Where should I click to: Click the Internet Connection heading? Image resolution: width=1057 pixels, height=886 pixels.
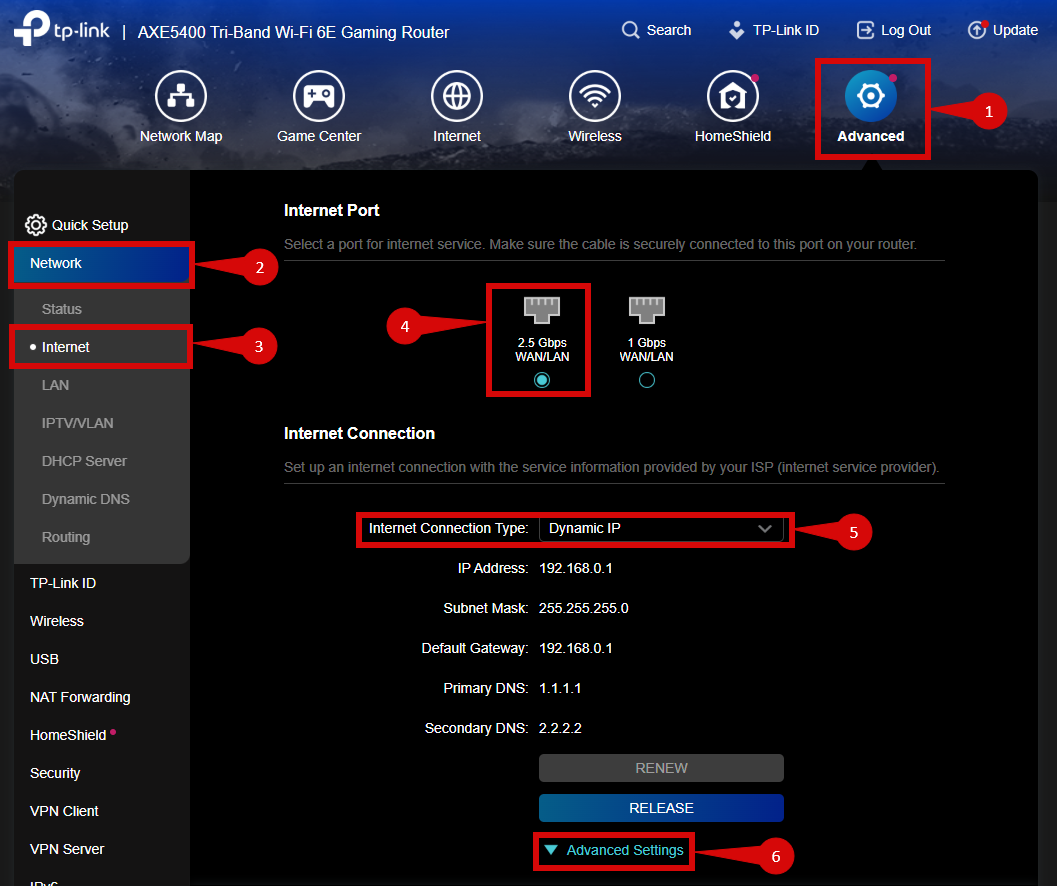(359, 434)
